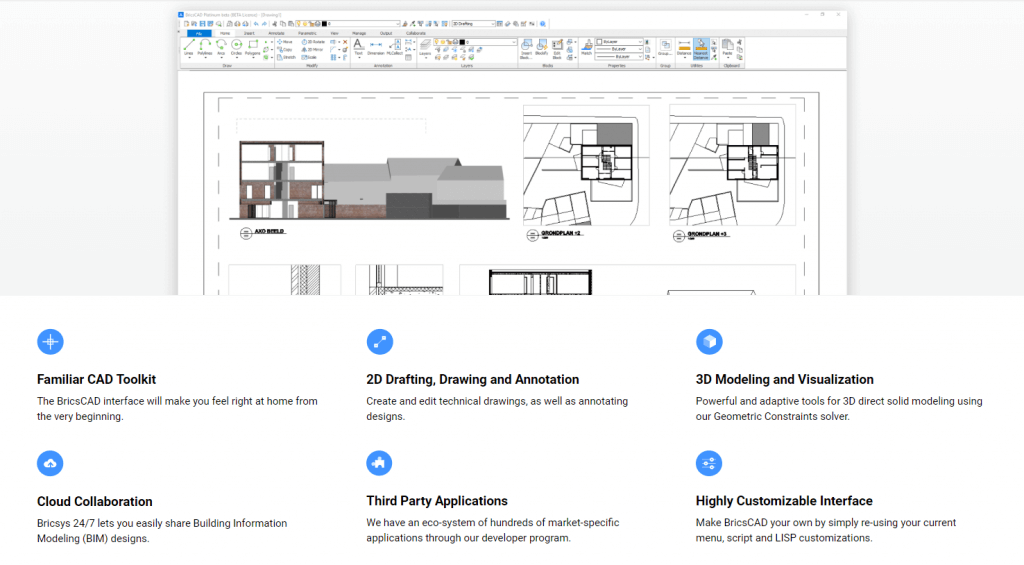Select the Dimension tool

pos(376,47)
